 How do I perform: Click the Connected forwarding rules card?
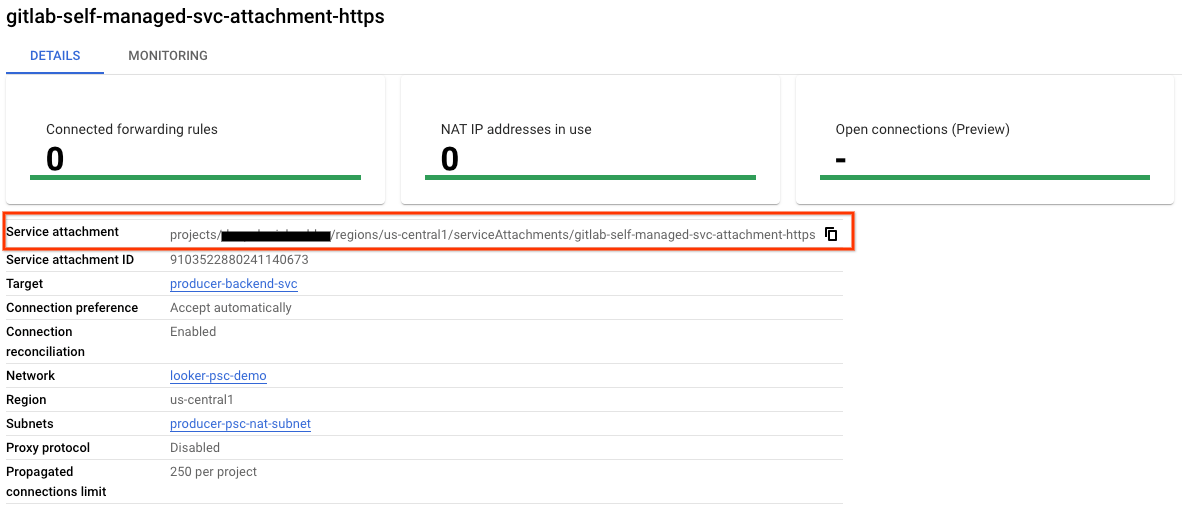(x=195, y=140)
